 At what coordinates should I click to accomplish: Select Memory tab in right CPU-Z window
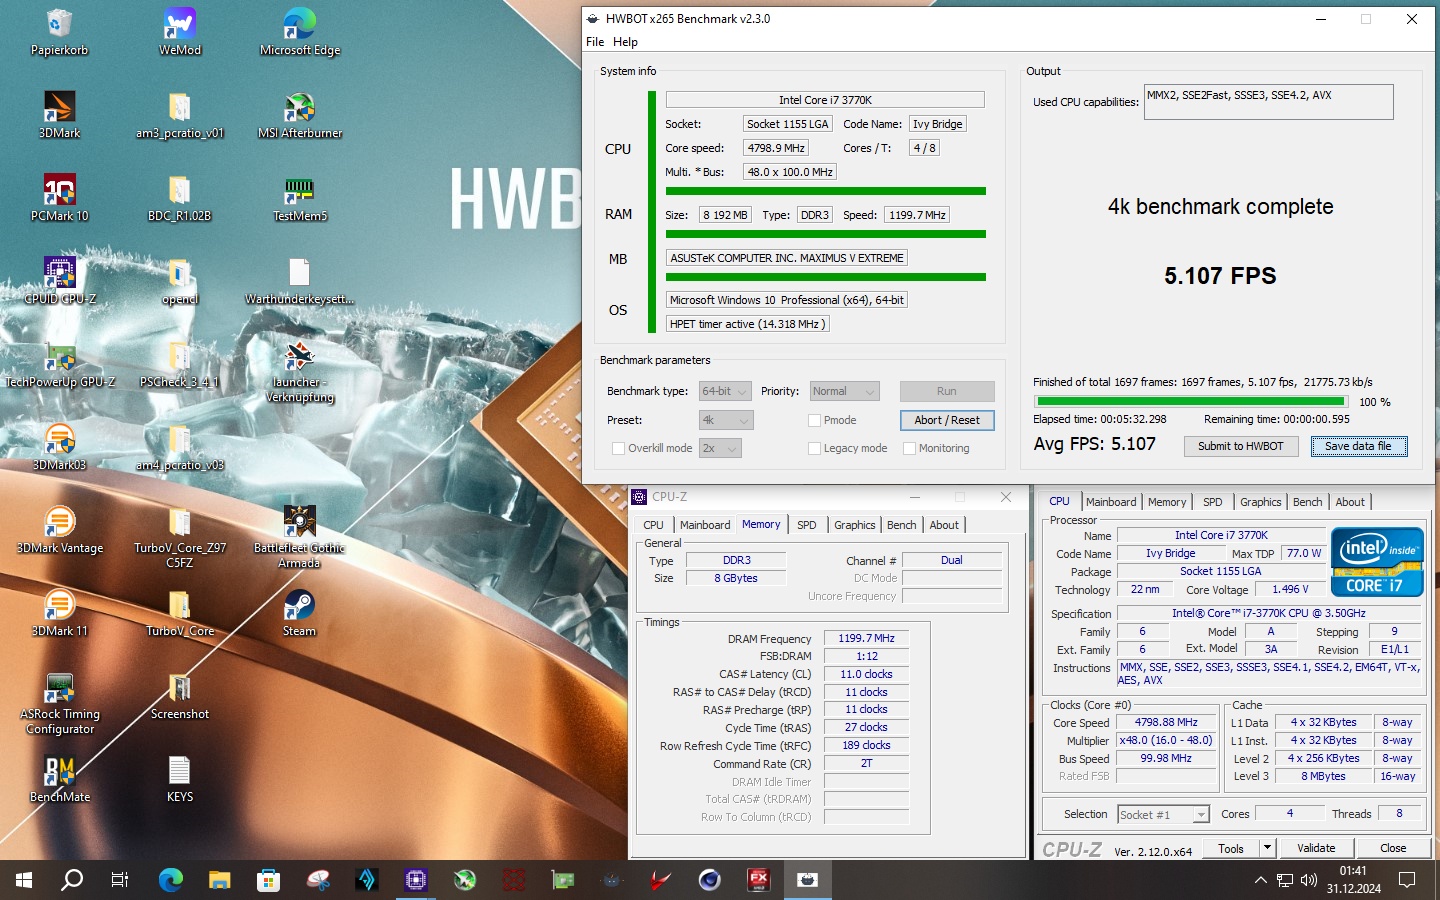point(1167,502)
